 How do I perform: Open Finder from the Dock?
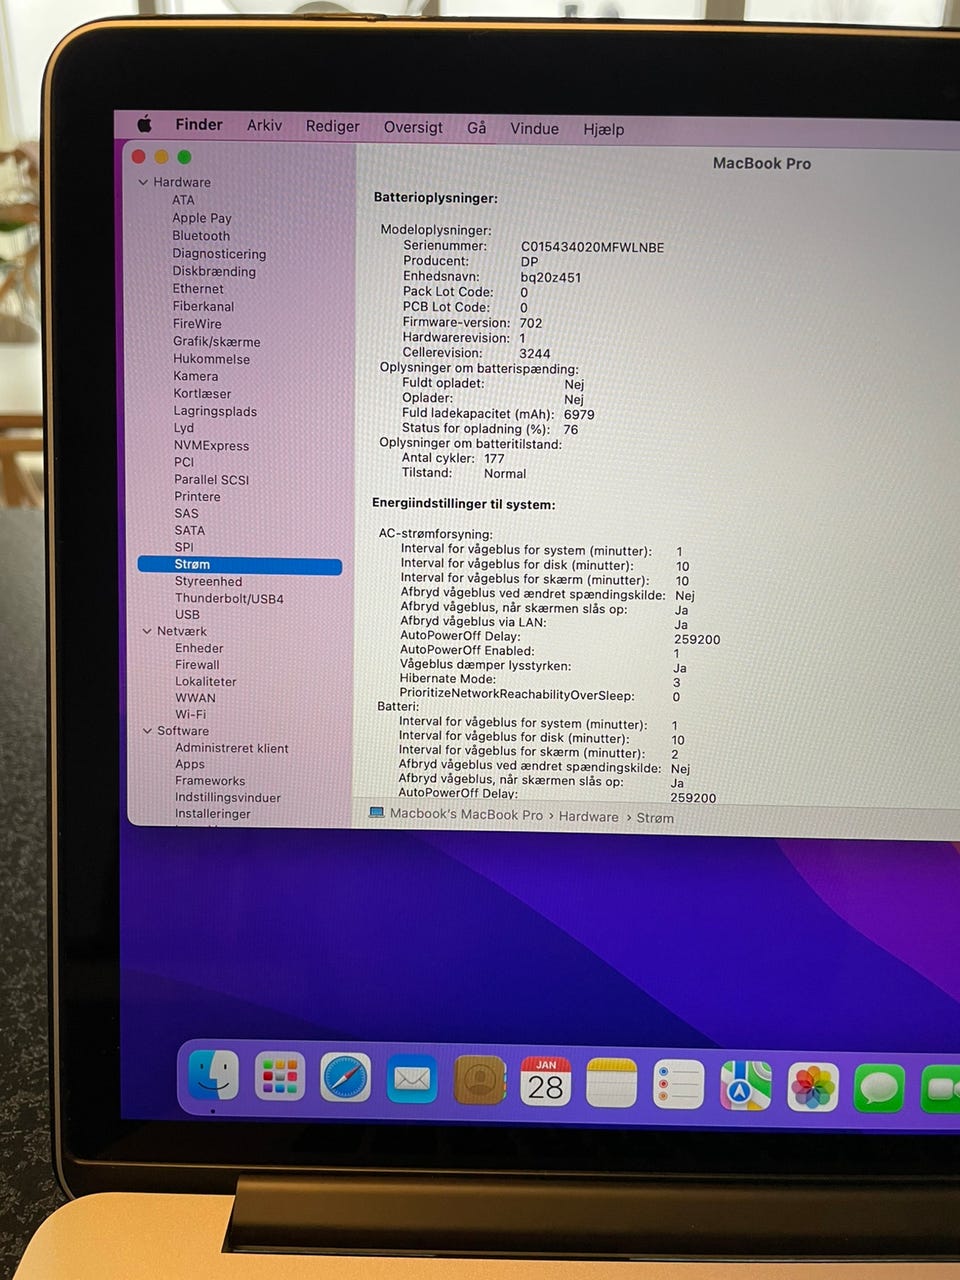point(214,1076)
